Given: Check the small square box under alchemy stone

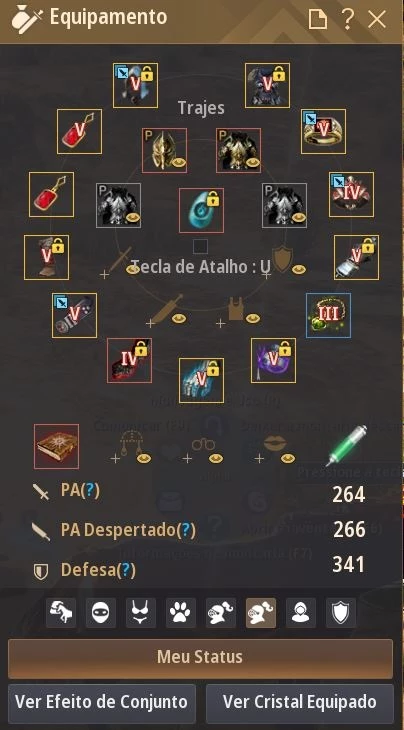Looking at the screenshot, I should point(200,246).
